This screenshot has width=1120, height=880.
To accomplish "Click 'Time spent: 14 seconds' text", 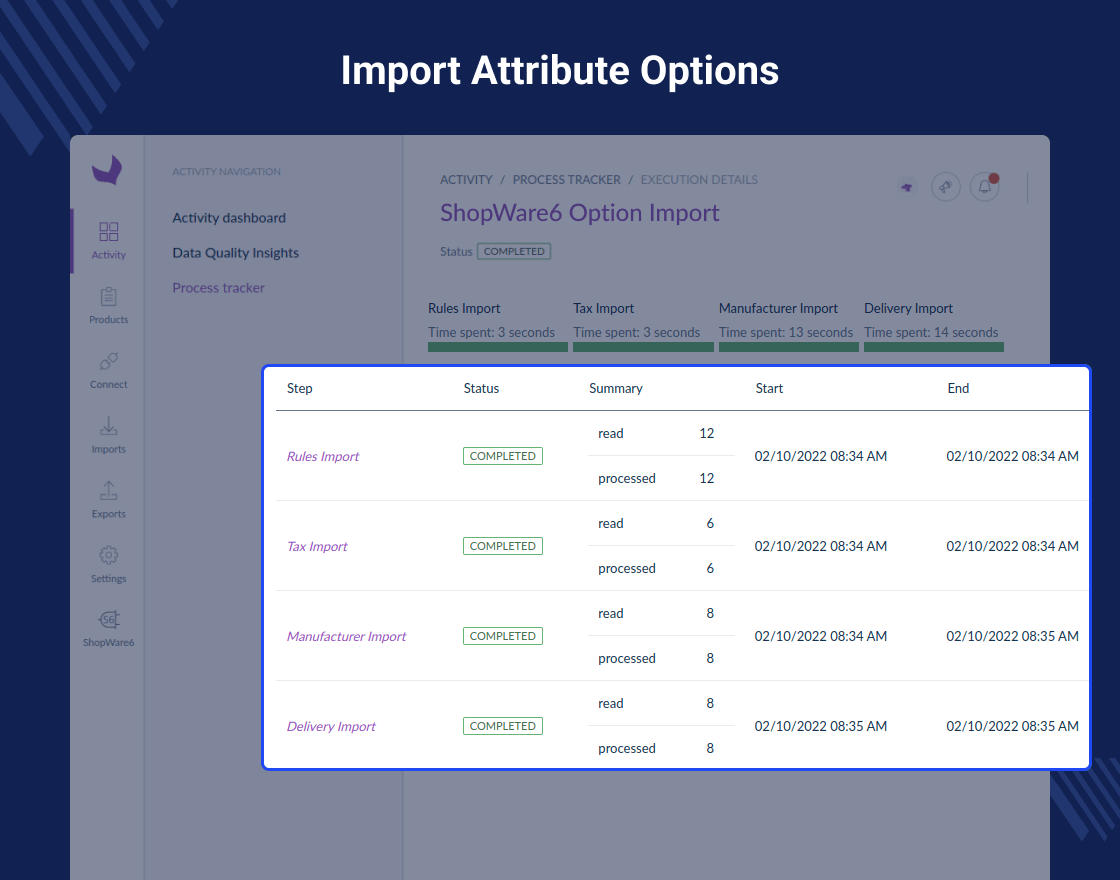I will [x=931, y=332].
